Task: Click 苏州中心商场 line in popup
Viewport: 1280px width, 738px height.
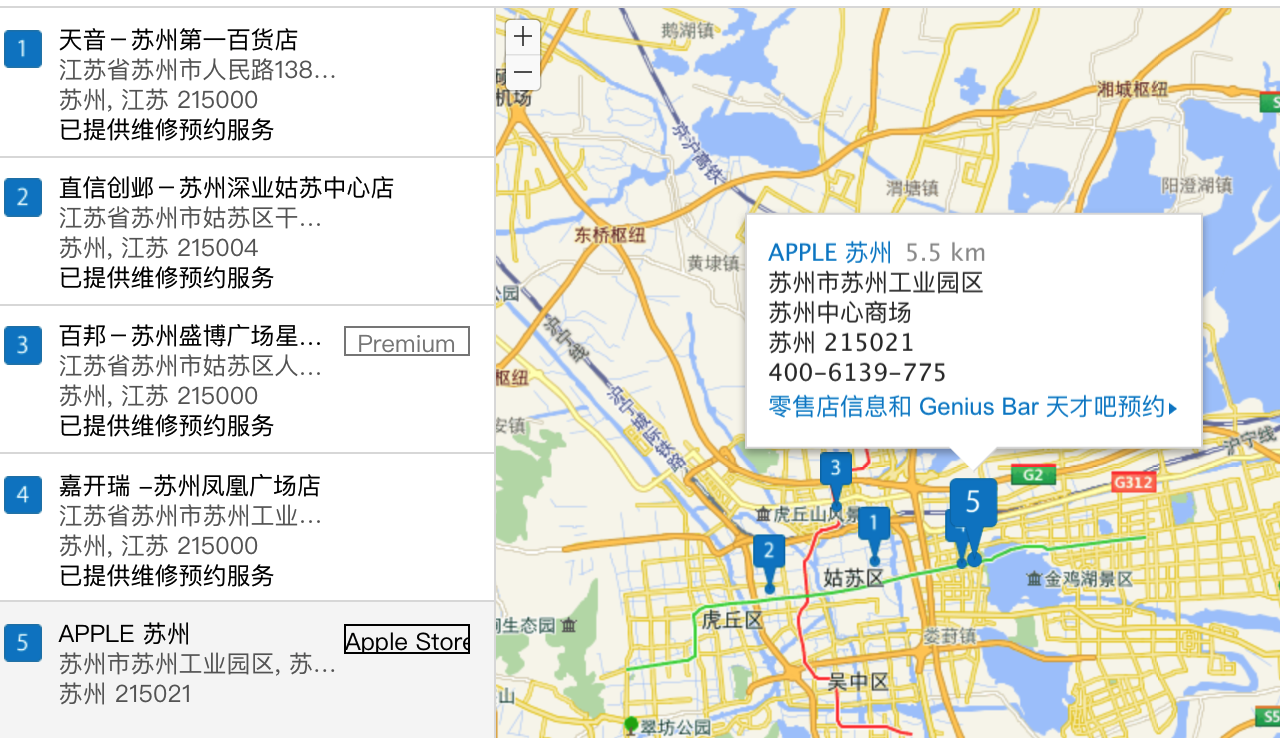Action: pyautogui.click(x=840, y=313)
